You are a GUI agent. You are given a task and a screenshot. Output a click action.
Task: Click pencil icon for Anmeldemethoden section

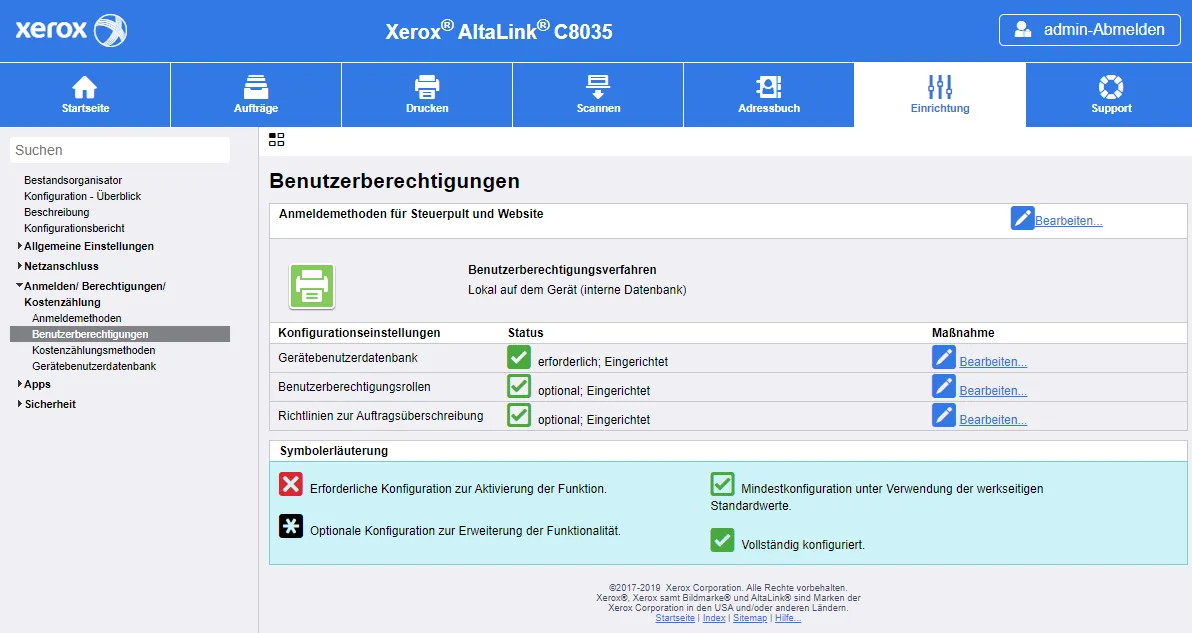[1022, 218]
